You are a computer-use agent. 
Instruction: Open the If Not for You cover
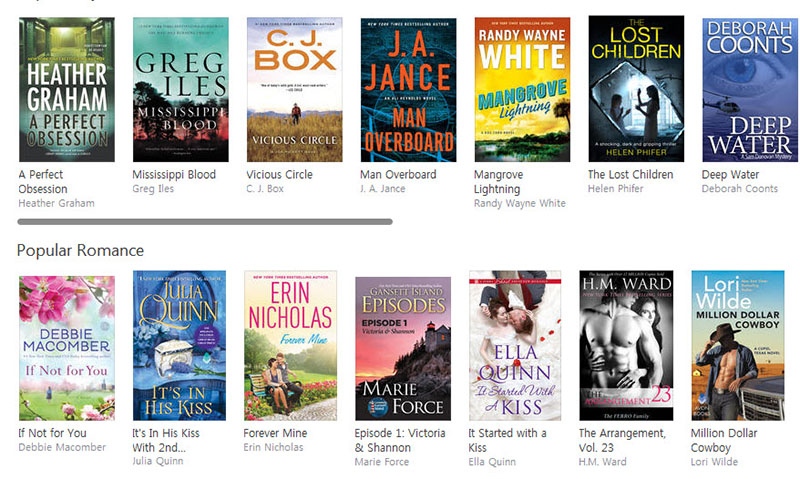(67, 348)
